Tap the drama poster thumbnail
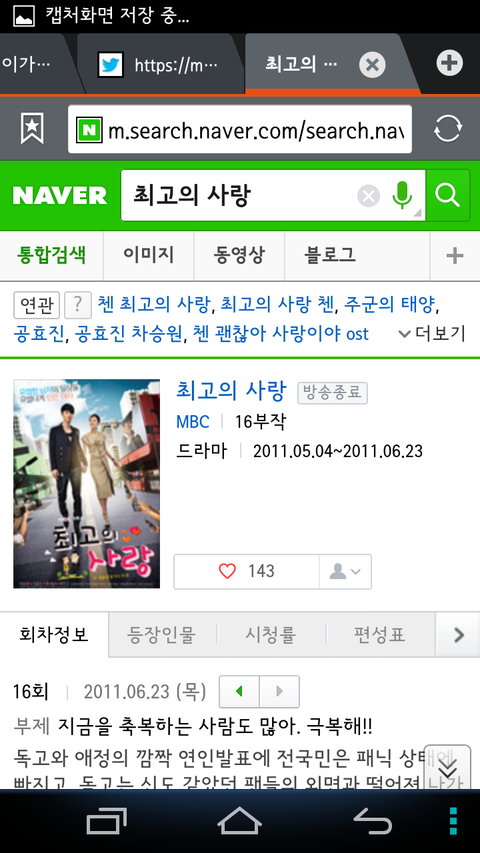The height and width of the screenshot is (853, 480). (x=87, y=484)
